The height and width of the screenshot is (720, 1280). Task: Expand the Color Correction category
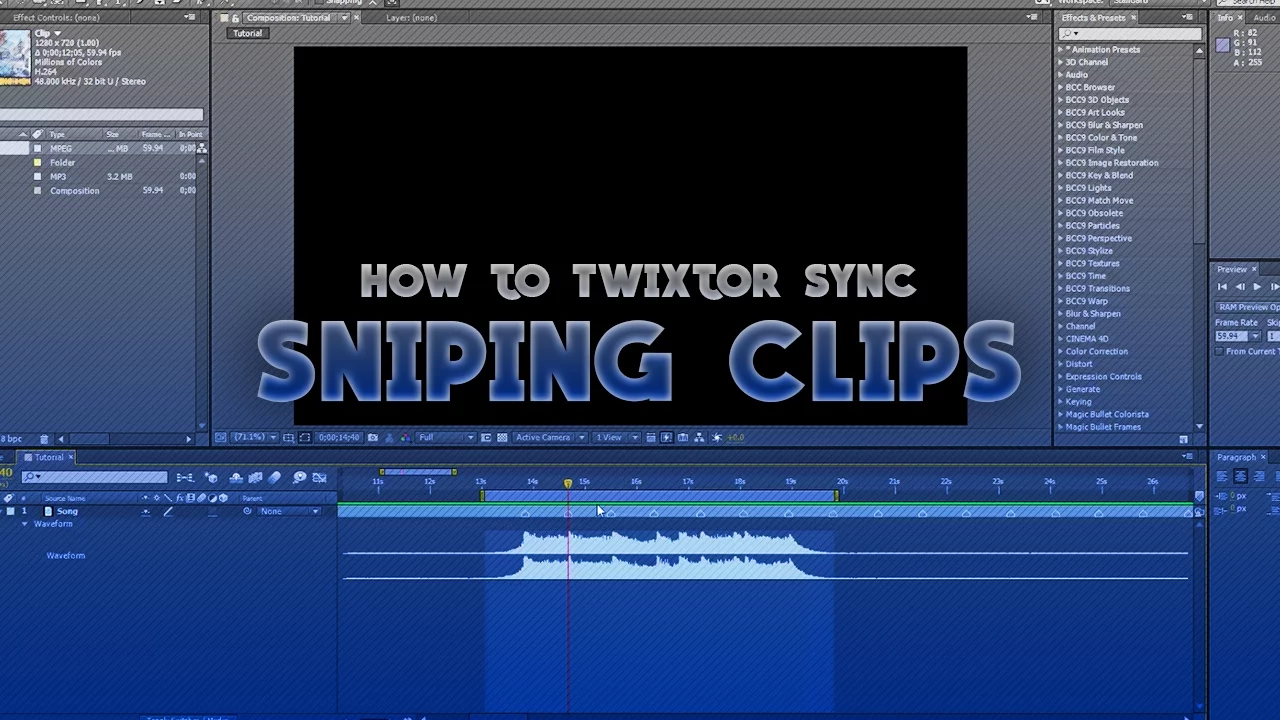[x=1060, y=351]
